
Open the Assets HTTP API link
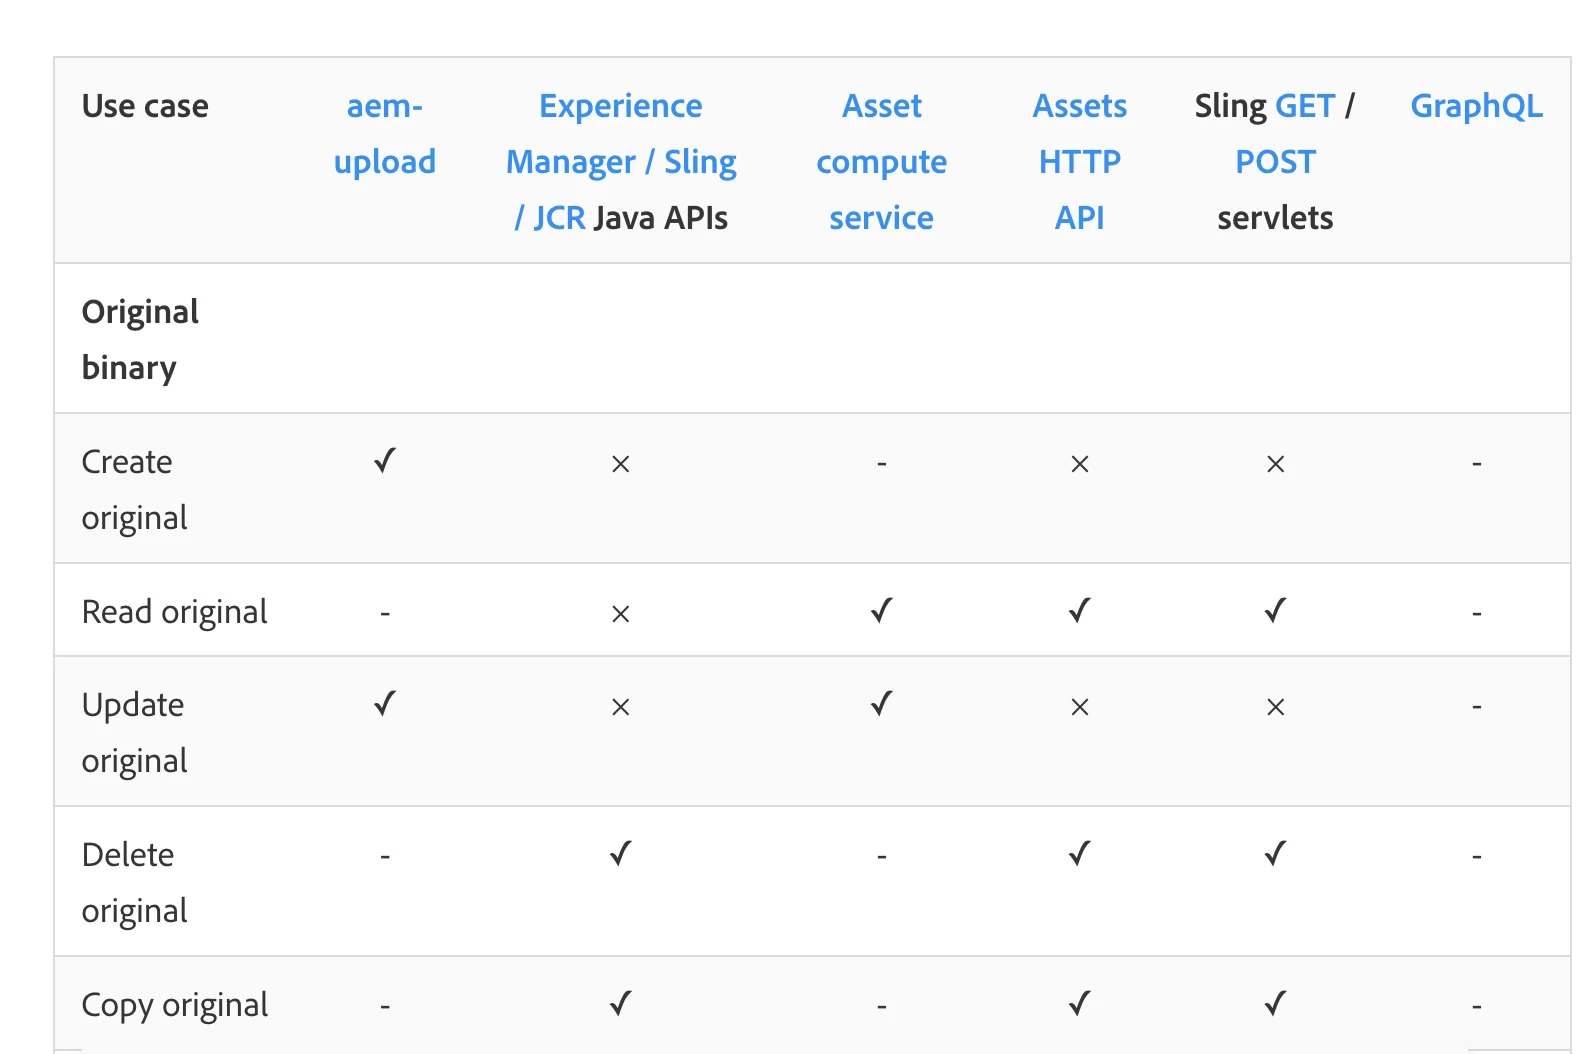coord(1079,161)
